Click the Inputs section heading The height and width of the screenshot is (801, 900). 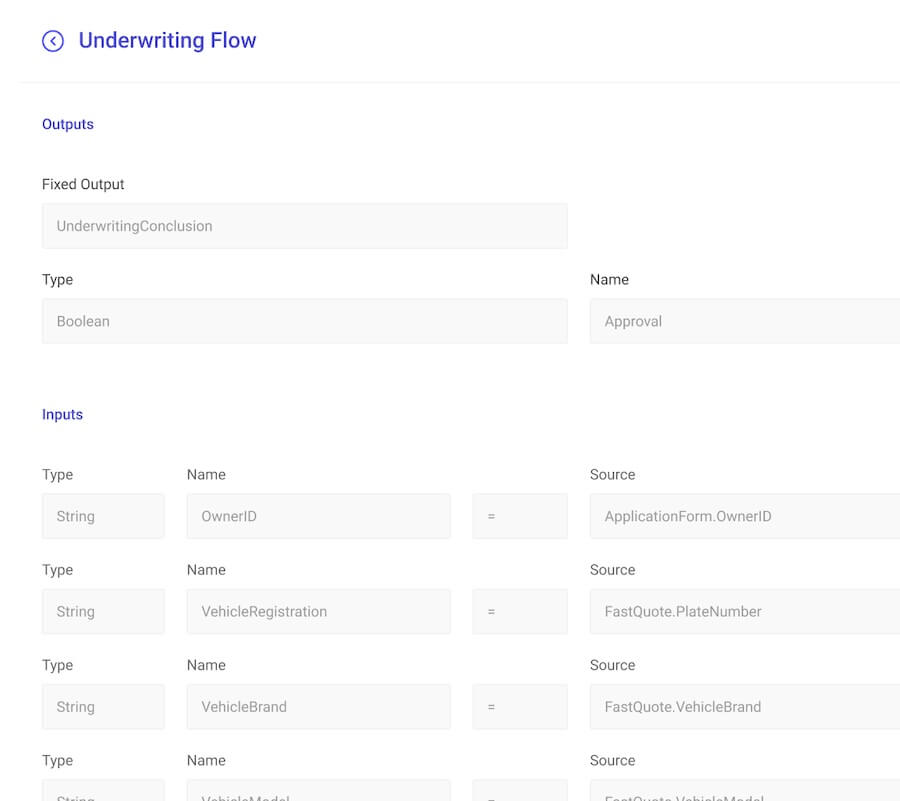click(62, 414)
